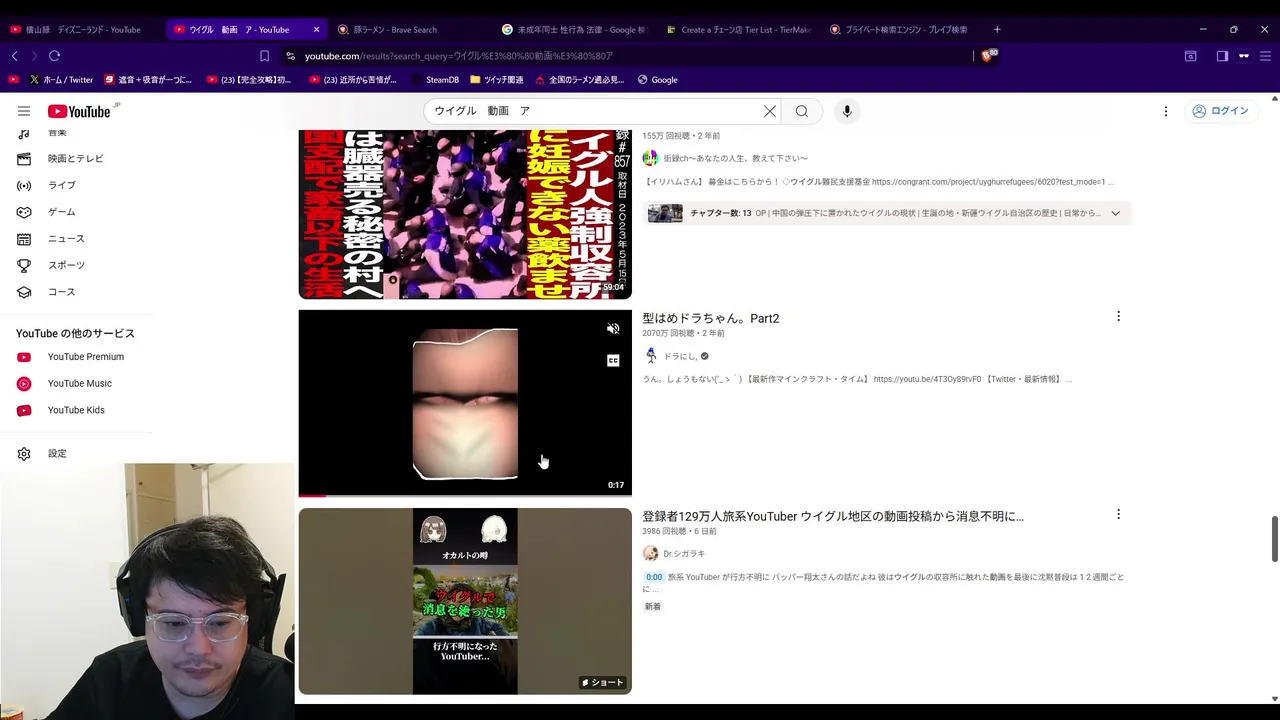The width and height of the screenshot is (1280, 720).
Task: Unmute the video preview via speaker icon
Action: tap(613, 328)
